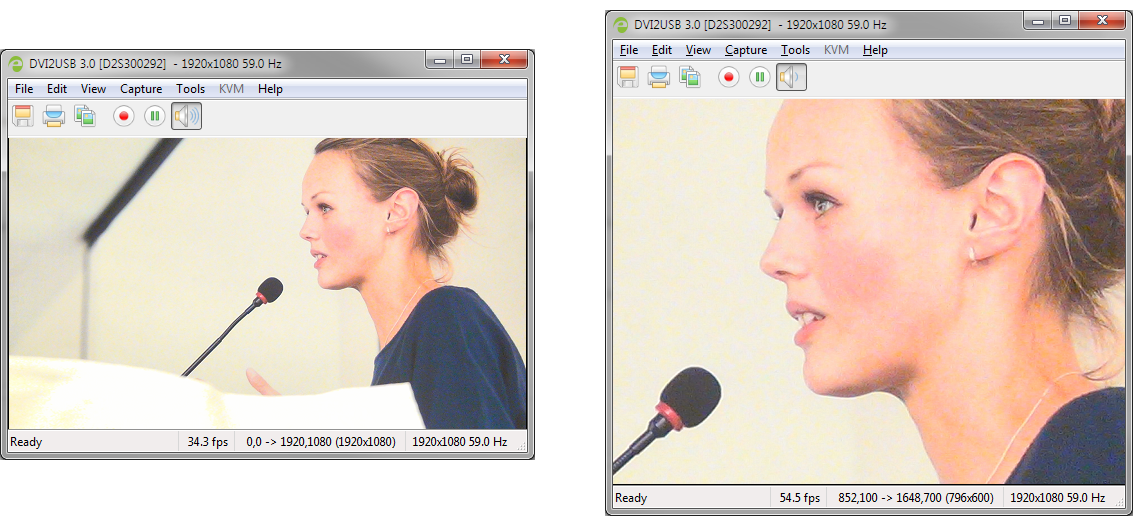
Task: Start recording in the left window
Action: coord(124,116)
